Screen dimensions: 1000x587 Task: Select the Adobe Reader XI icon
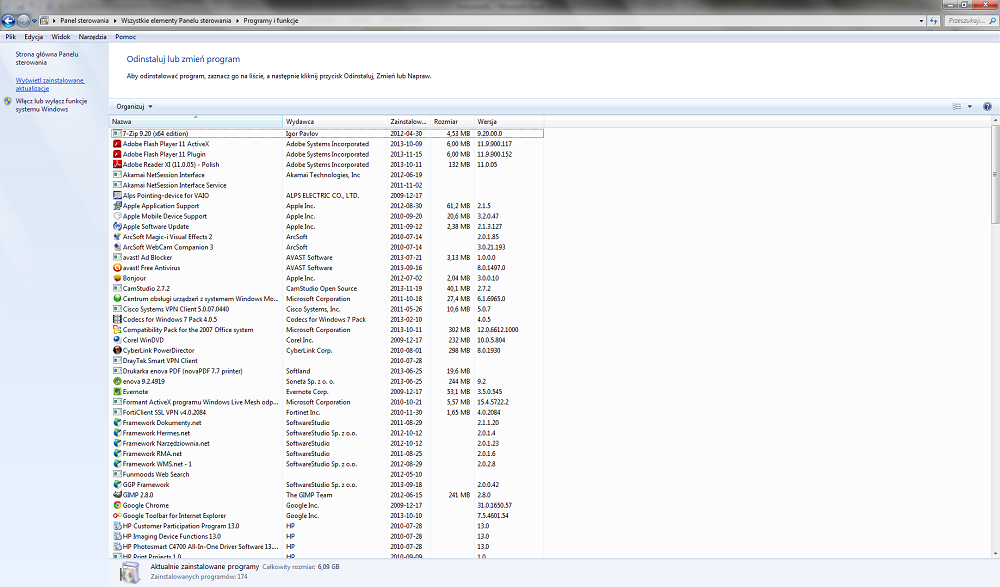pos(117,165)
